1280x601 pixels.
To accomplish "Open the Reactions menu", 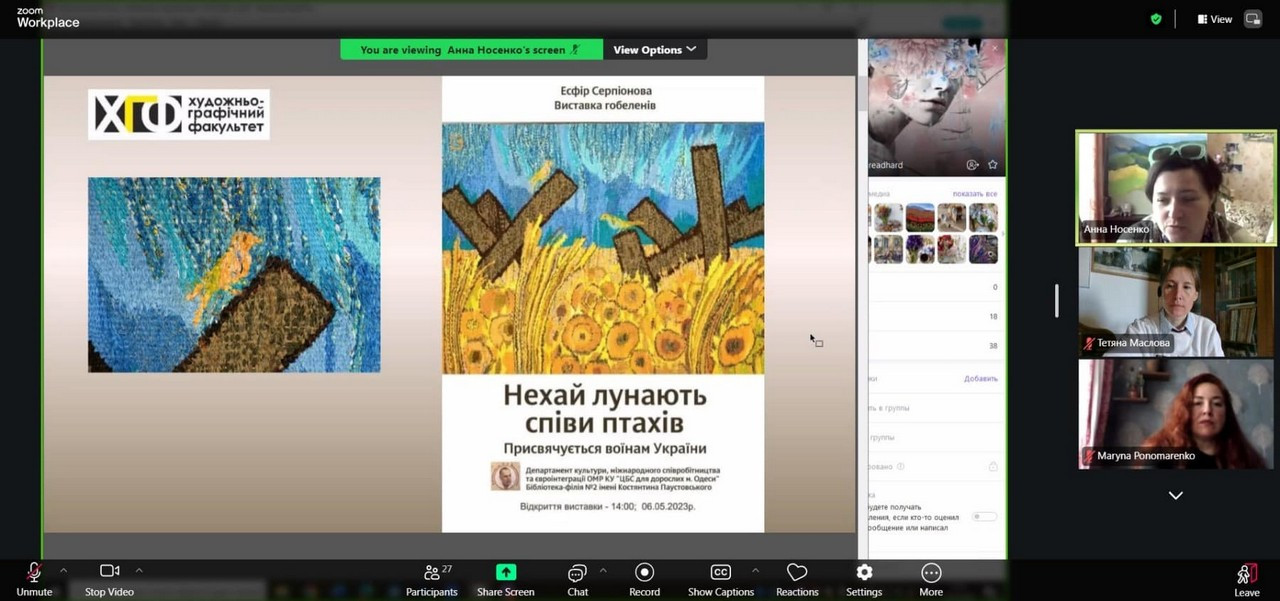I will (797, 578).
